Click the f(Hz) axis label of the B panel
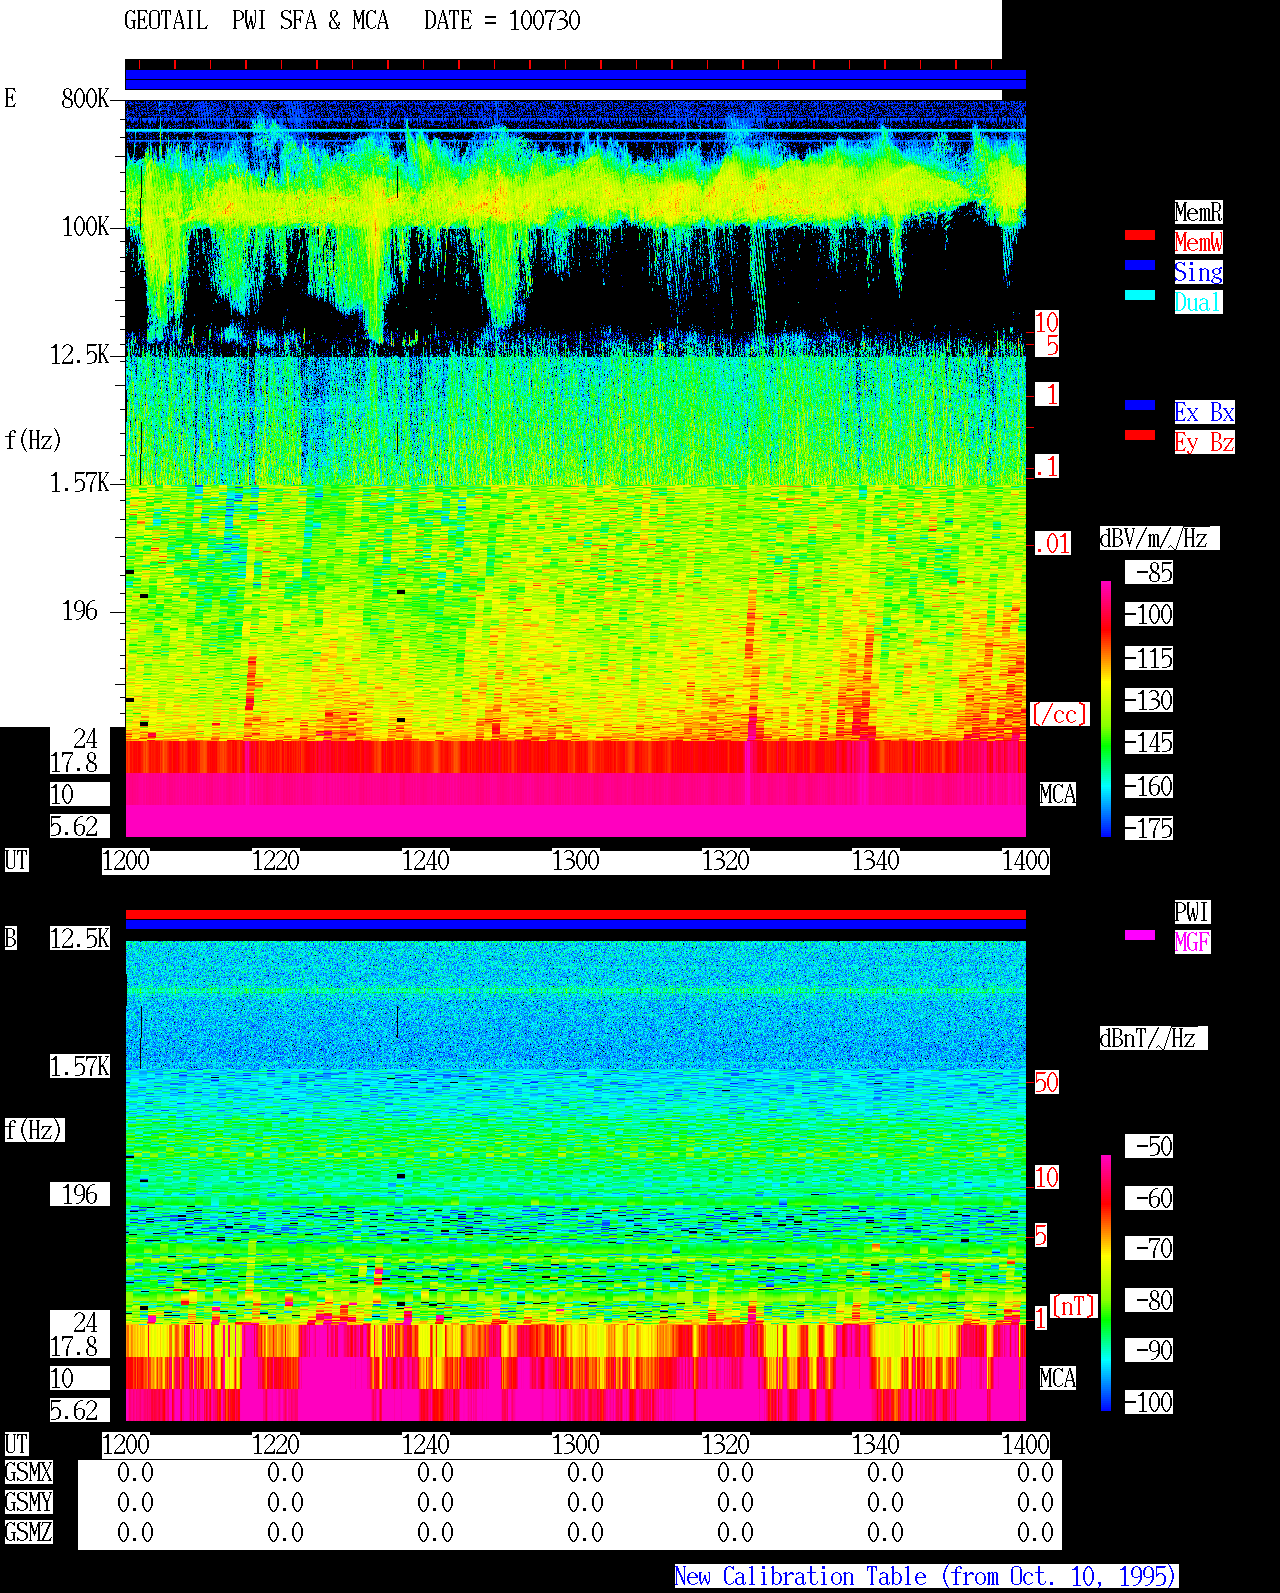The width and height of the screenshot is (1280, 1593). [x=34, y=1130]
